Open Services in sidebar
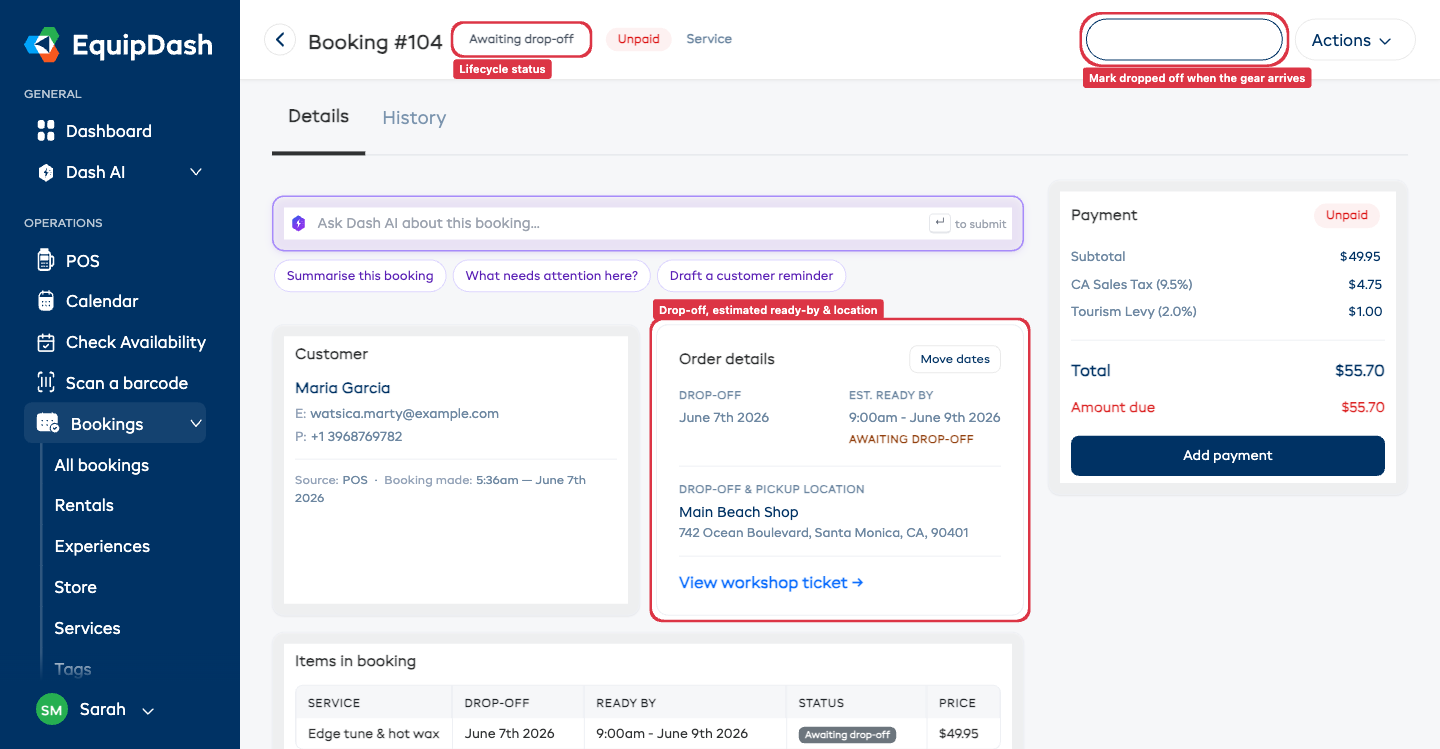 click(87, 628)
